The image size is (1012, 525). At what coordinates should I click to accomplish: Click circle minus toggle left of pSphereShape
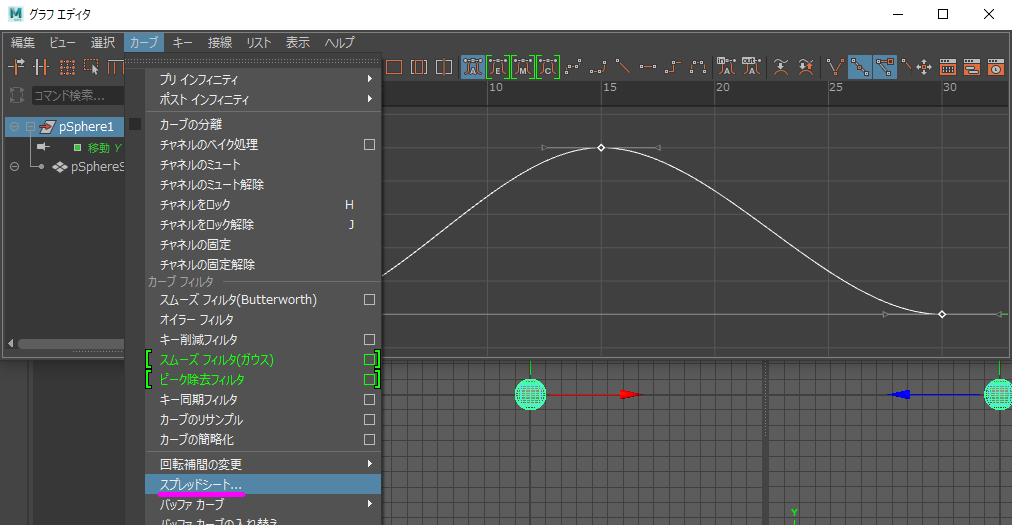14,167
